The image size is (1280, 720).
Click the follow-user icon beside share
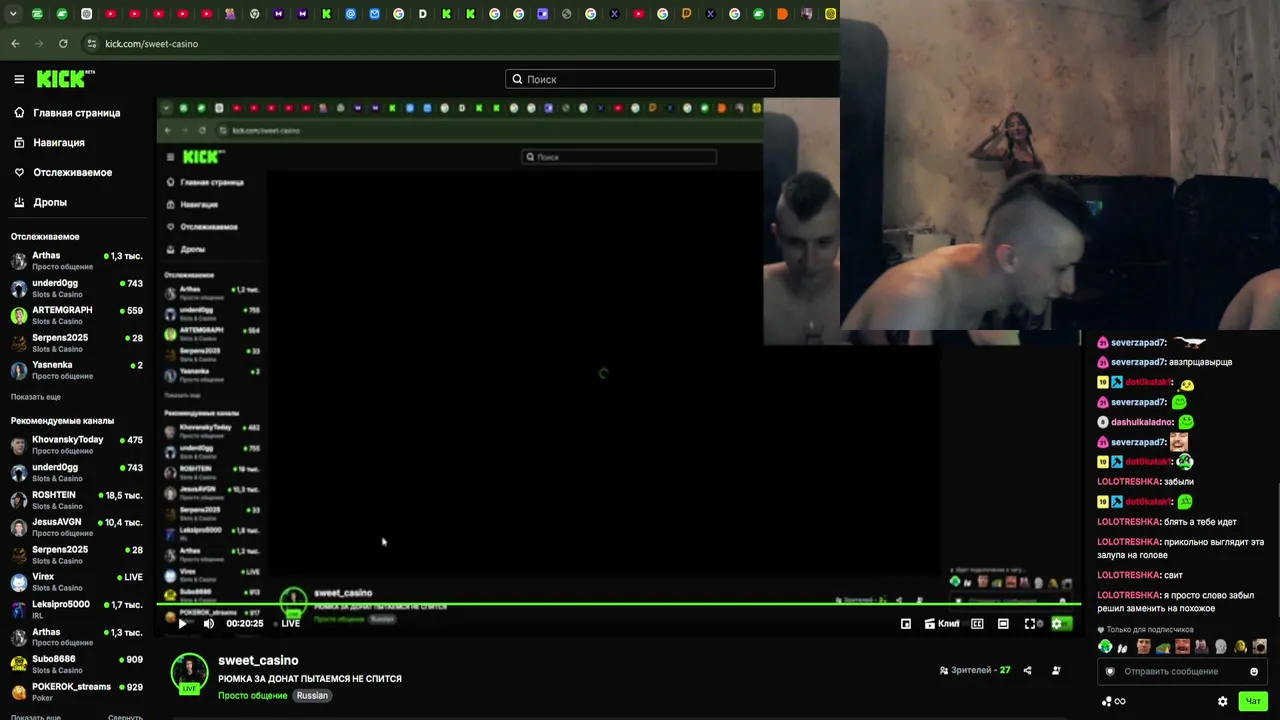[1056, 670]
